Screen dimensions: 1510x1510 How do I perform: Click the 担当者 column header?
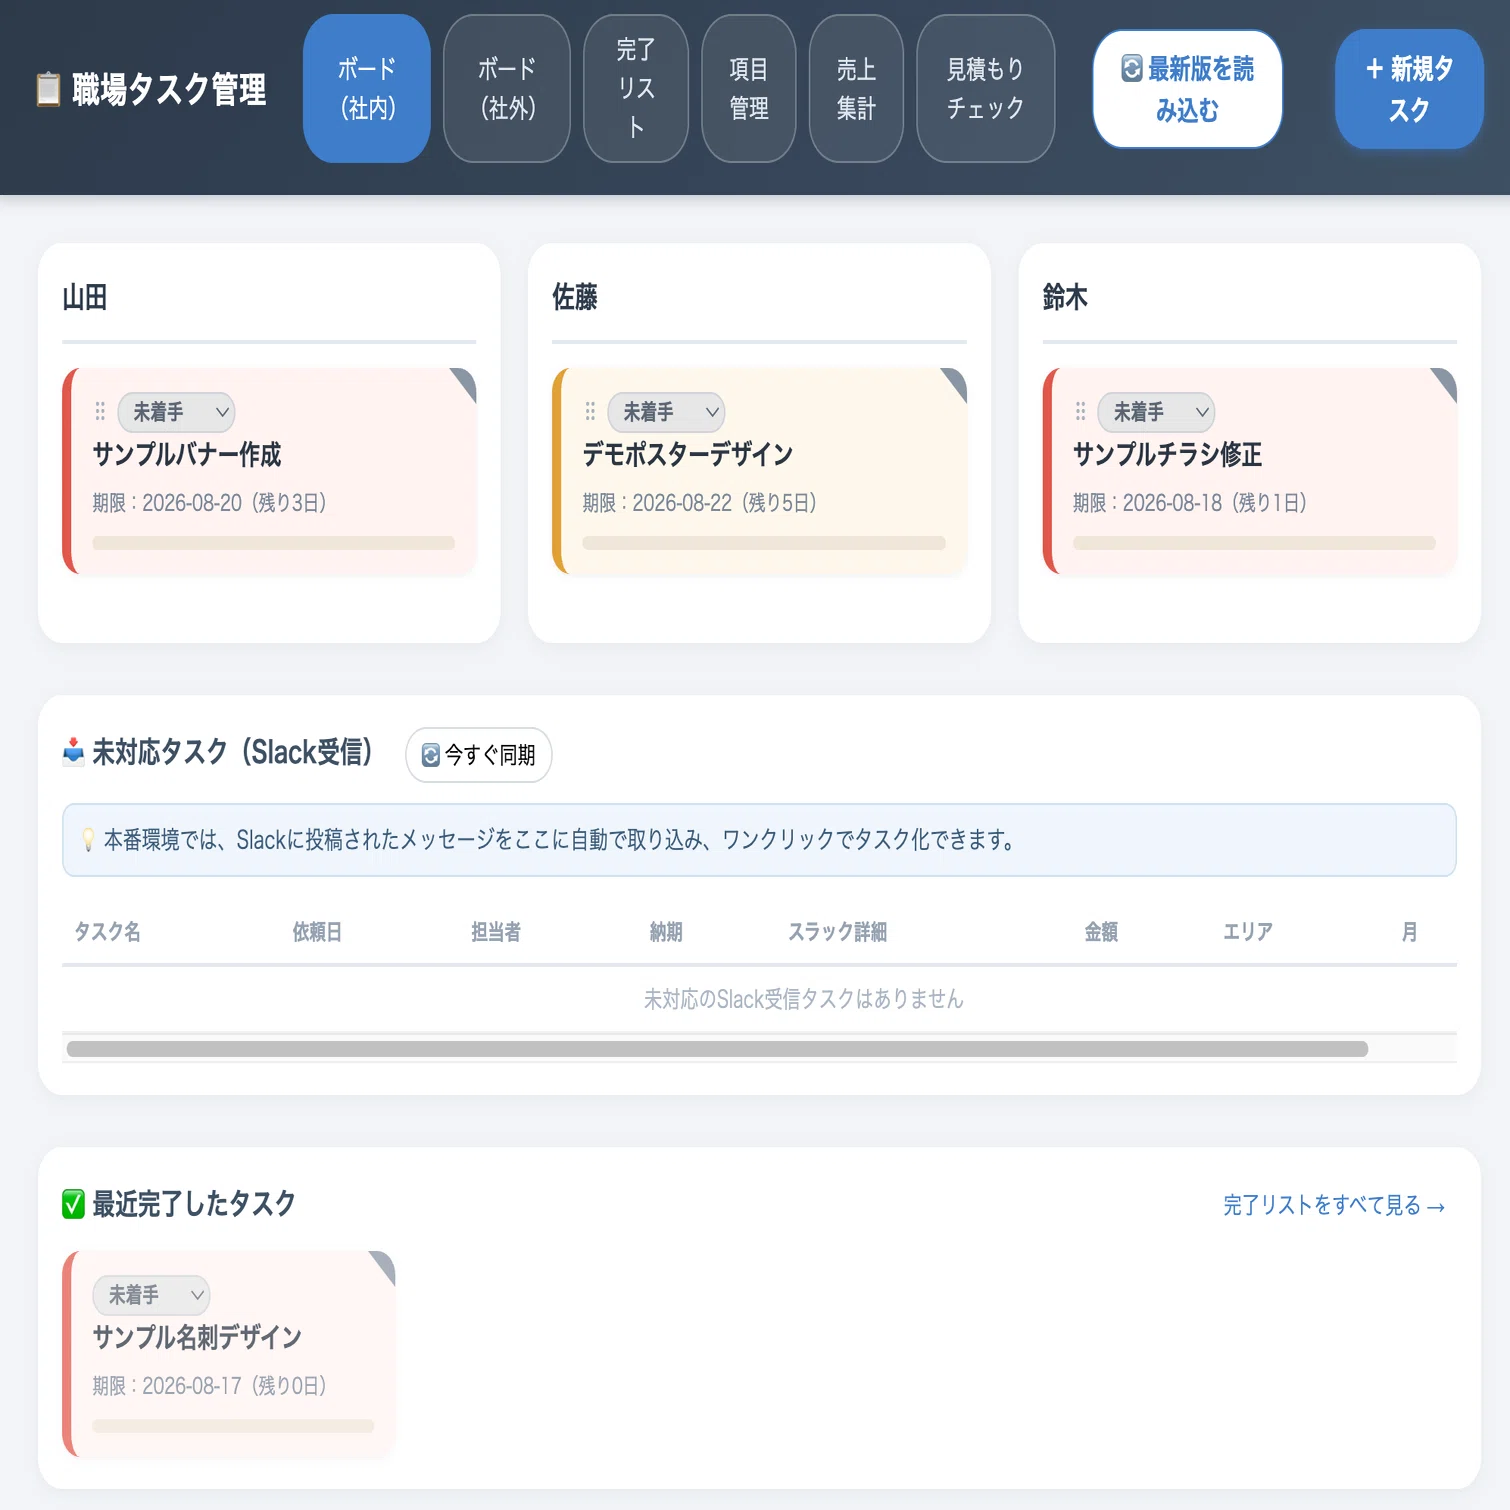(496, 932)
